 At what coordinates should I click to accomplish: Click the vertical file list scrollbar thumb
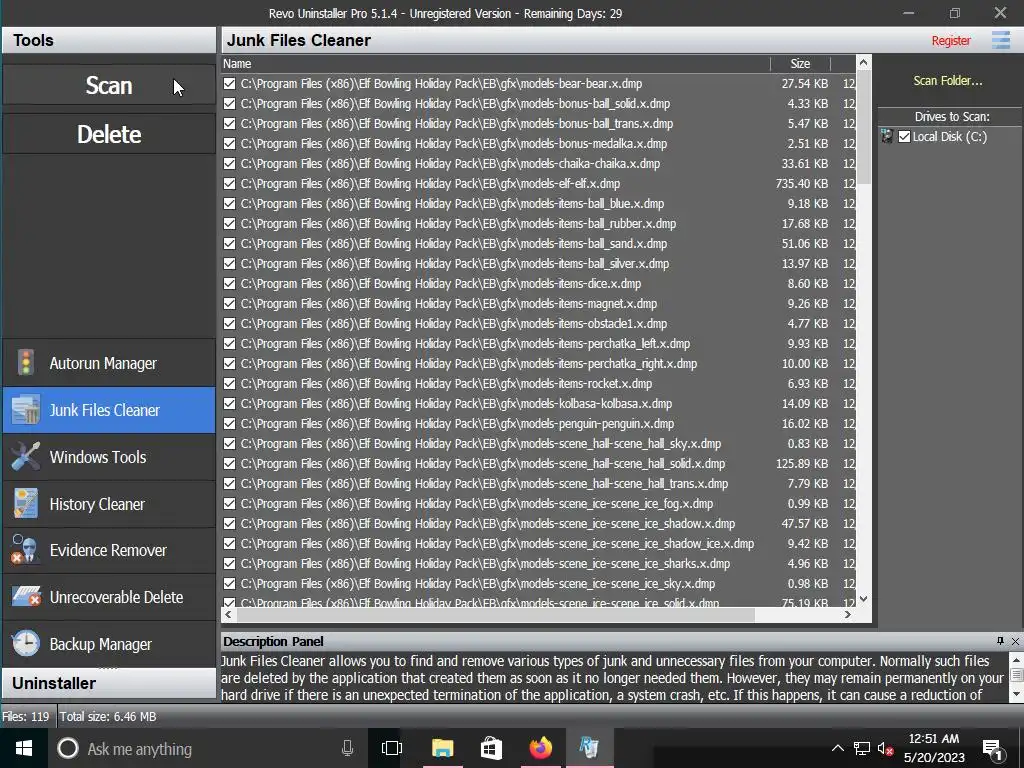click(x=863, y=127)
